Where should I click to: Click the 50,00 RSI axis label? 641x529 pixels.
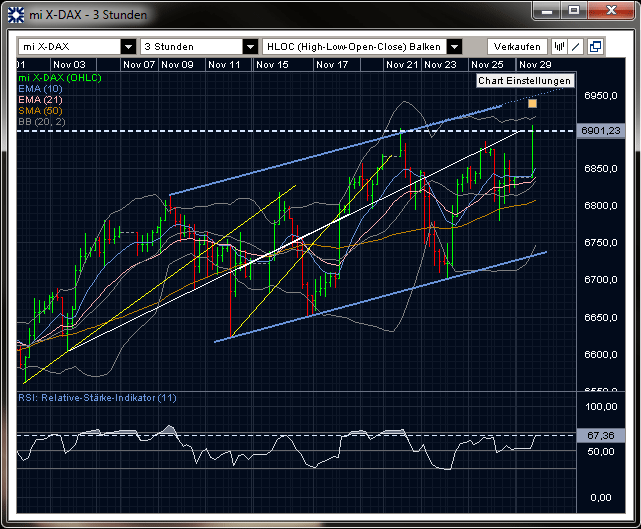(x=601, y=452)
